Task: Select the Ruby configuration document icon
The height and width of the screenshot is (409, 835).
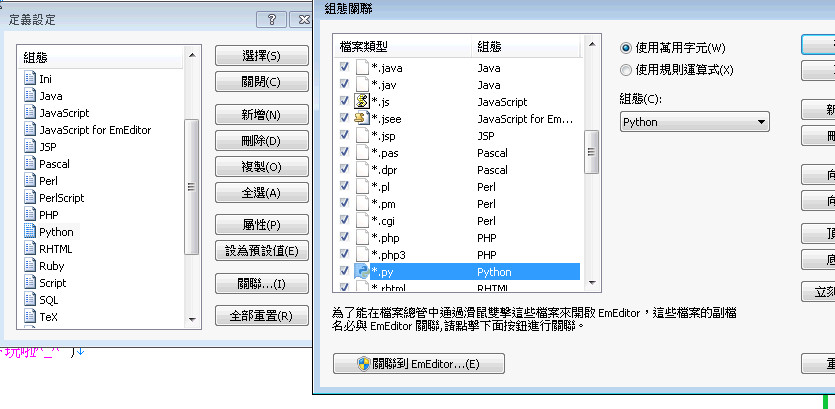Action: 28,266
